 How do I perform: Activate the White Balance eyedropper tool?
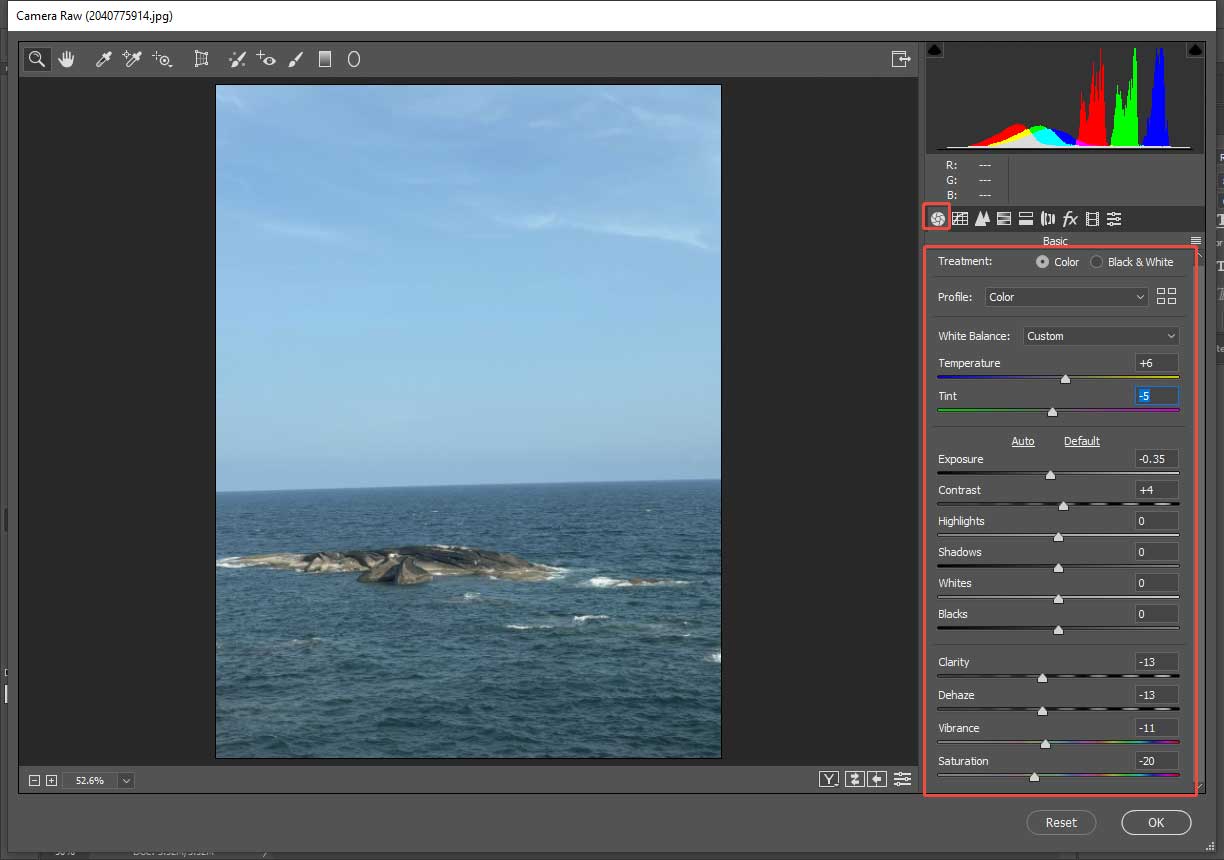pos(103,59)
